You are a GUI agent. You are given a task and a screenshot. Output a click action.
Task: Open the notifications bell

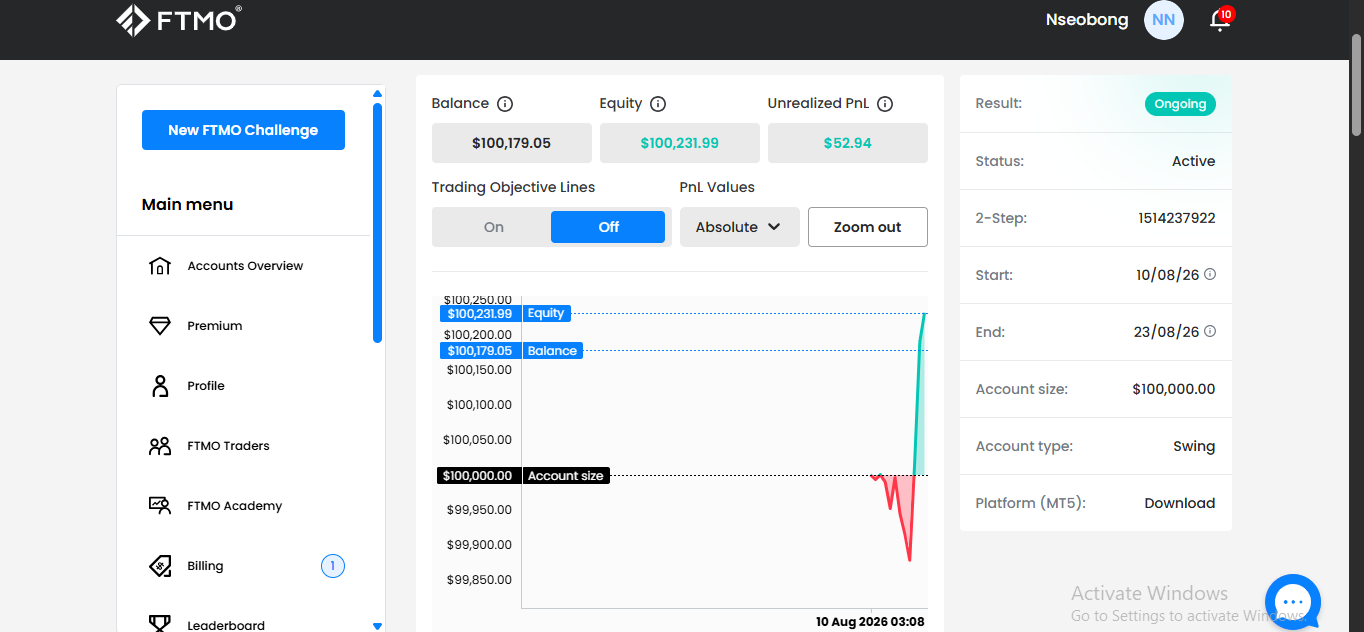point(1219,20)
